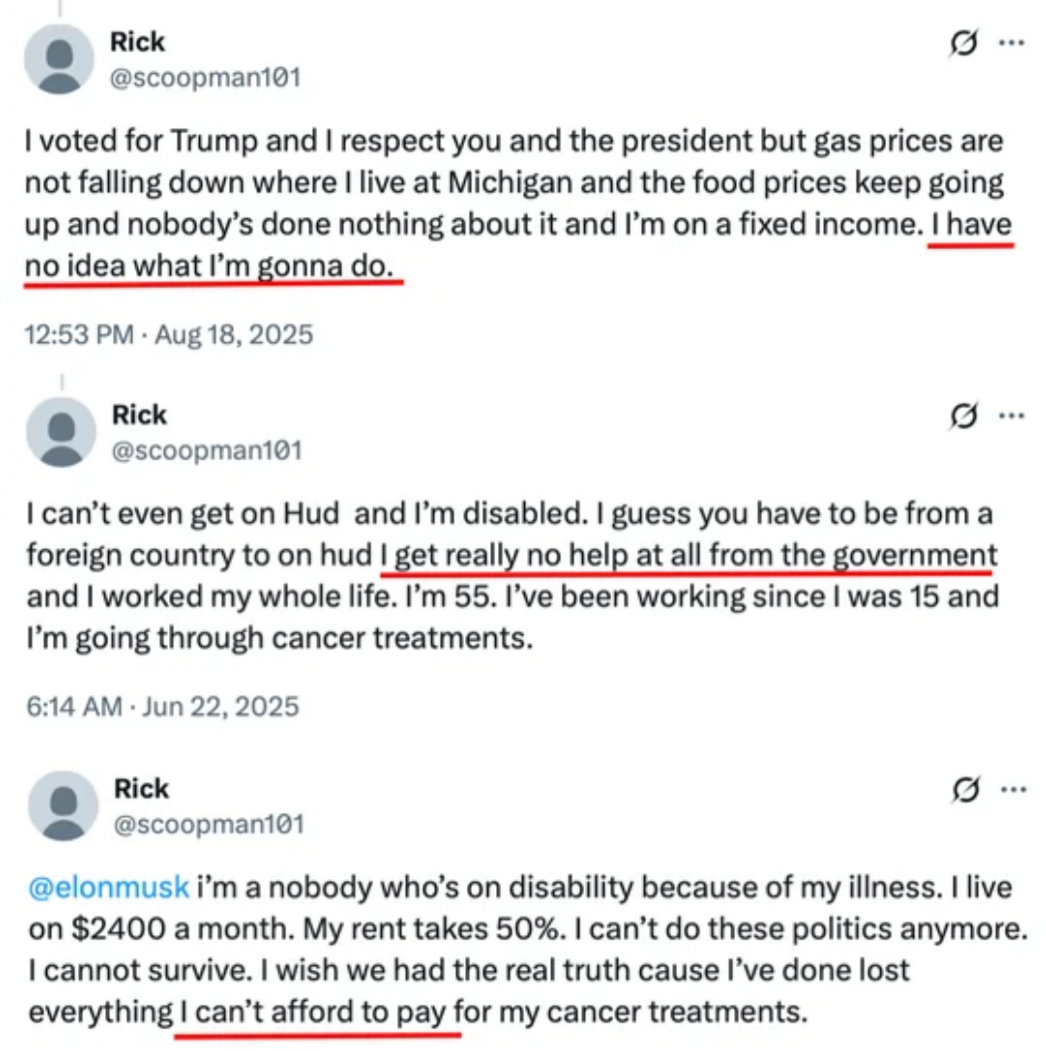Click Grok icon on the gas prices tweet
Viewport: 1046px width, 1051px height.
(x=965, y=44)
